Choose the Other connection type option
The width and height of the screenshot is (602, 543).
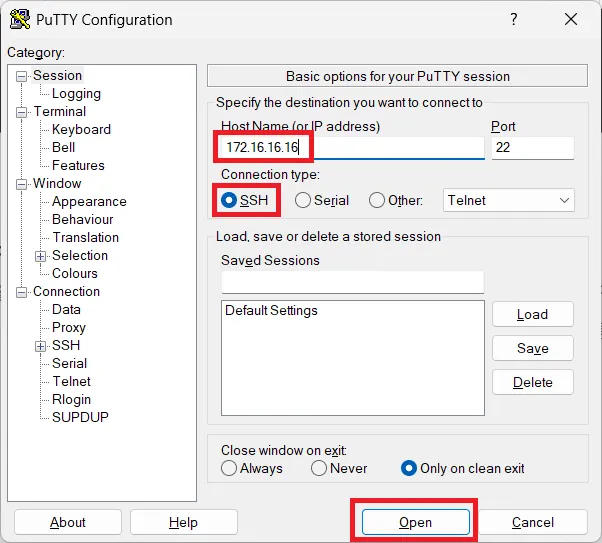pyautogui.click(x=377, y=200)
